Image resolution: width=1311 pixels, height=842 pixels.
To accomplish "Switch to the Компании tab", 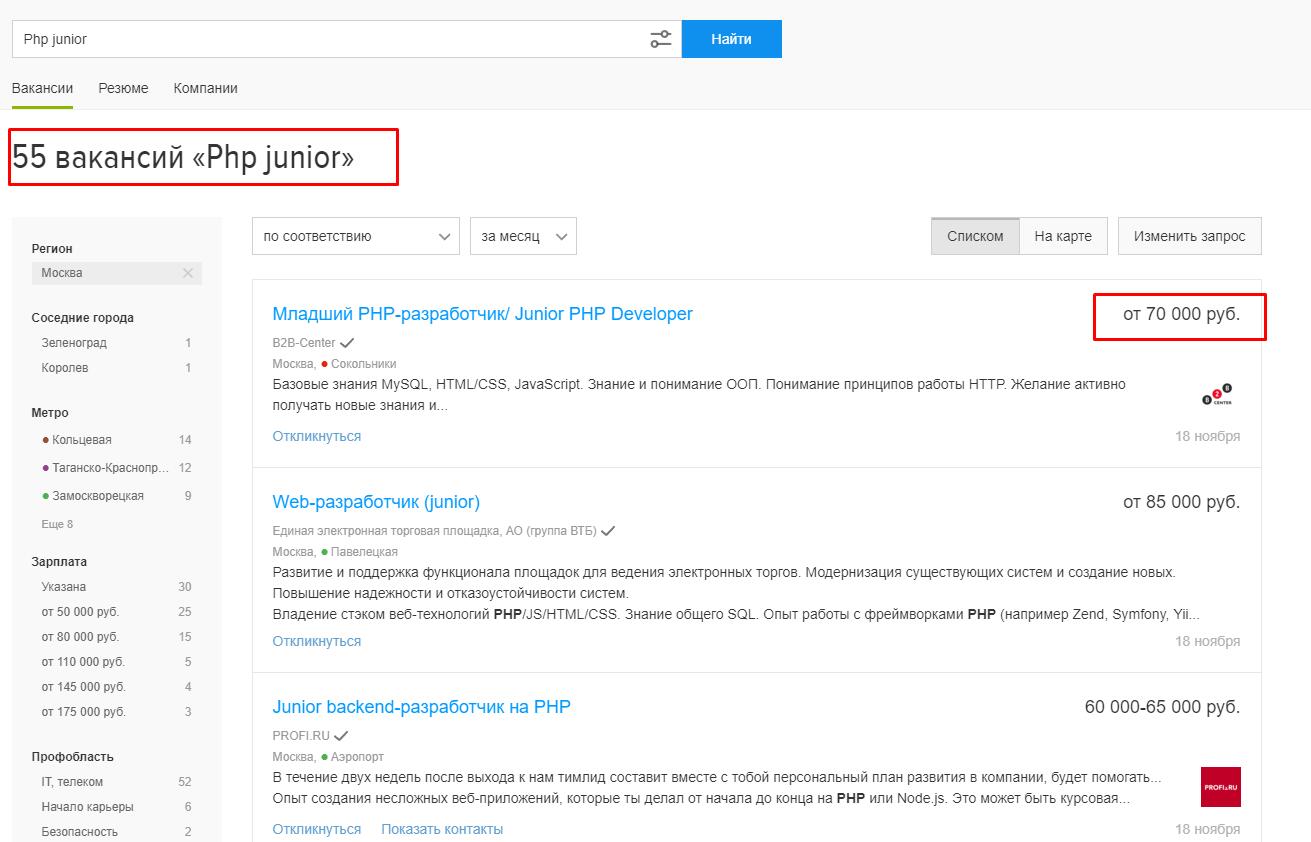I will point(205,88).
